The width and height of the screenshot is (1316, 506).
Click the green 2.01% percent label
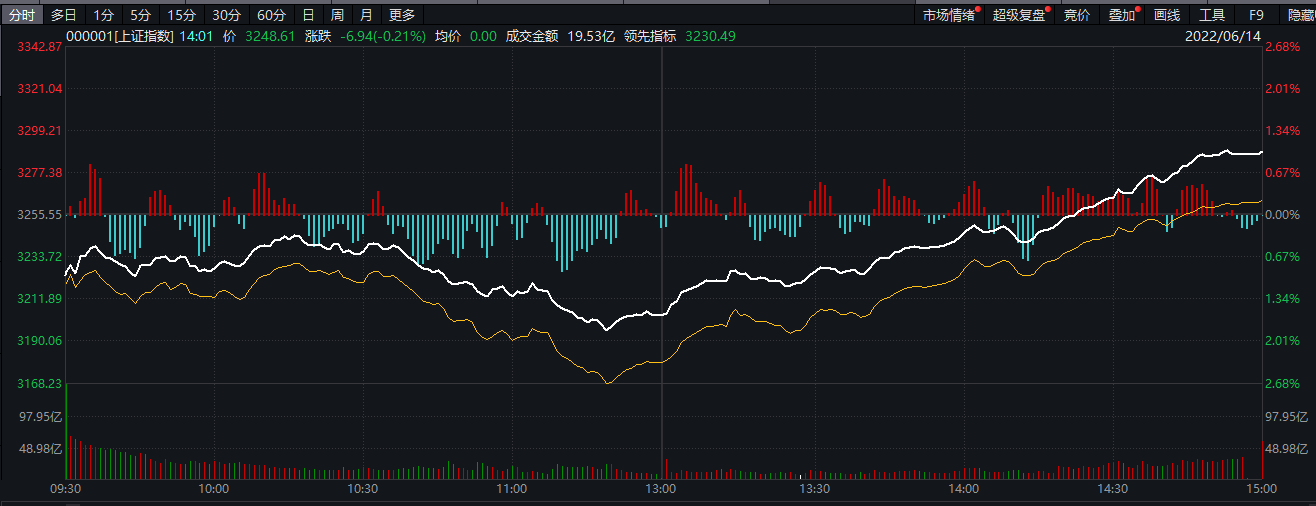(x=1282, y=341)
